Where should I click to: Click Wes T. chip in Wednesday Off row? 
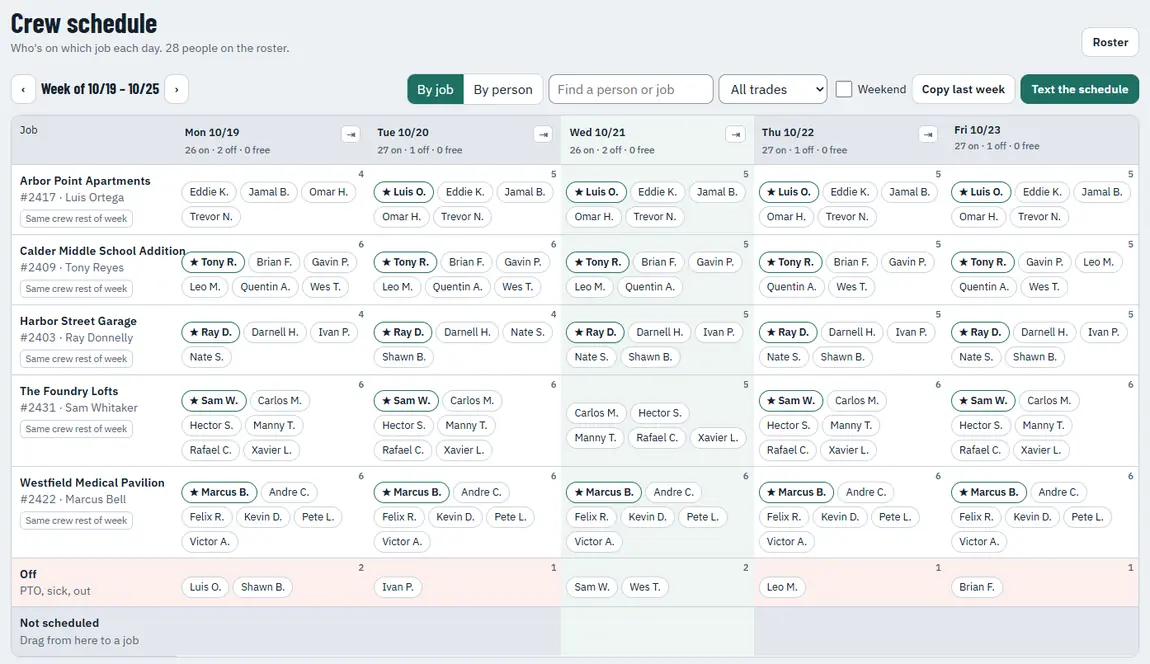coord(645,587)
